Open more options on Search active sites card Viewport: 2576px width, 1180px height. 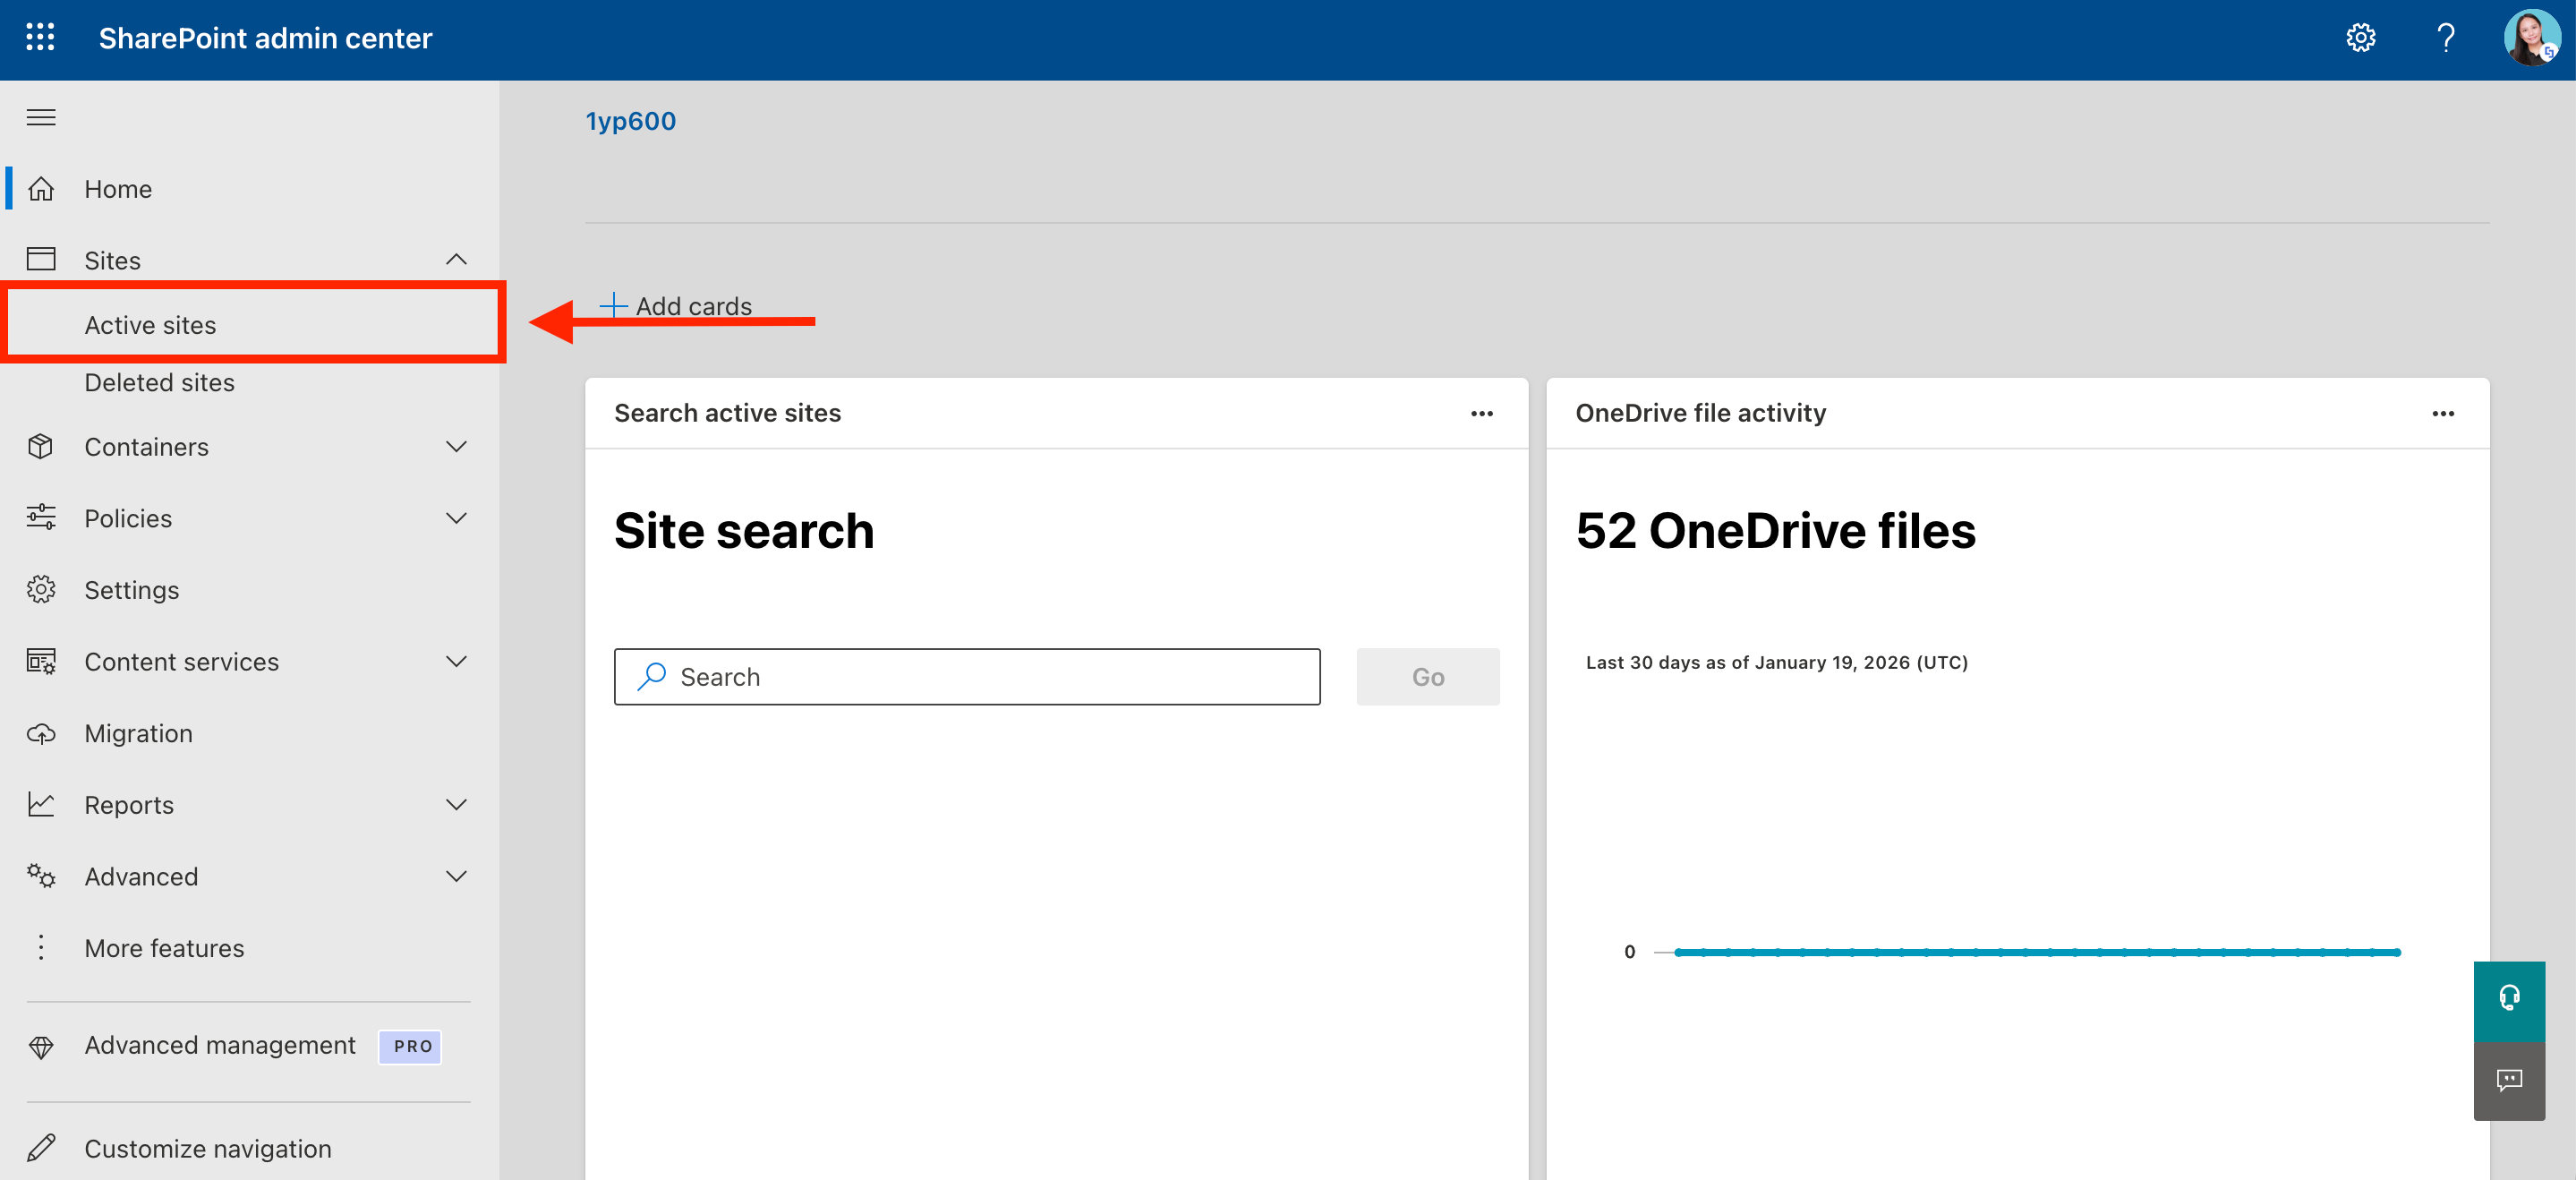point(1481,413)
